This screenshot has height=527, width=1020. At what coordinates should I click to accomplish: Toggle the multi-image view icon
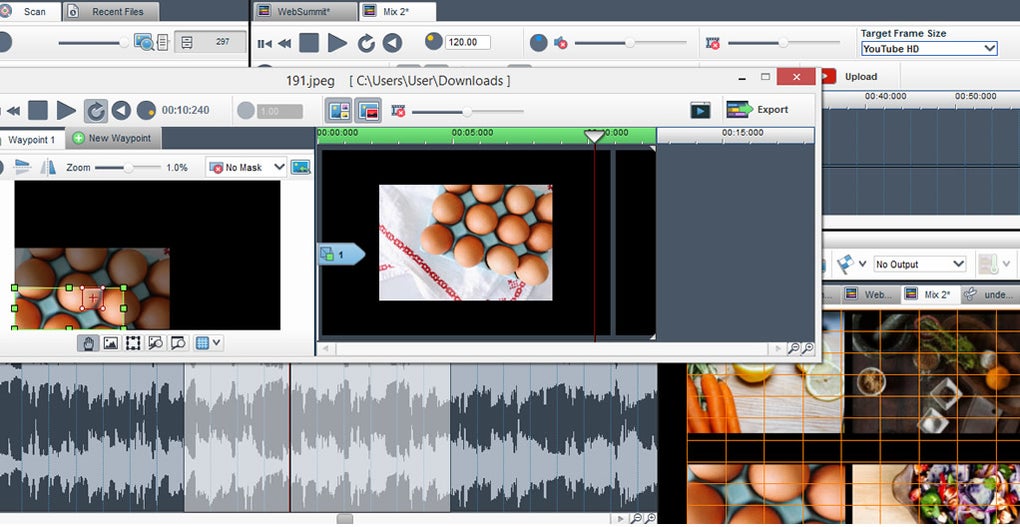click(x=338, y=110)
